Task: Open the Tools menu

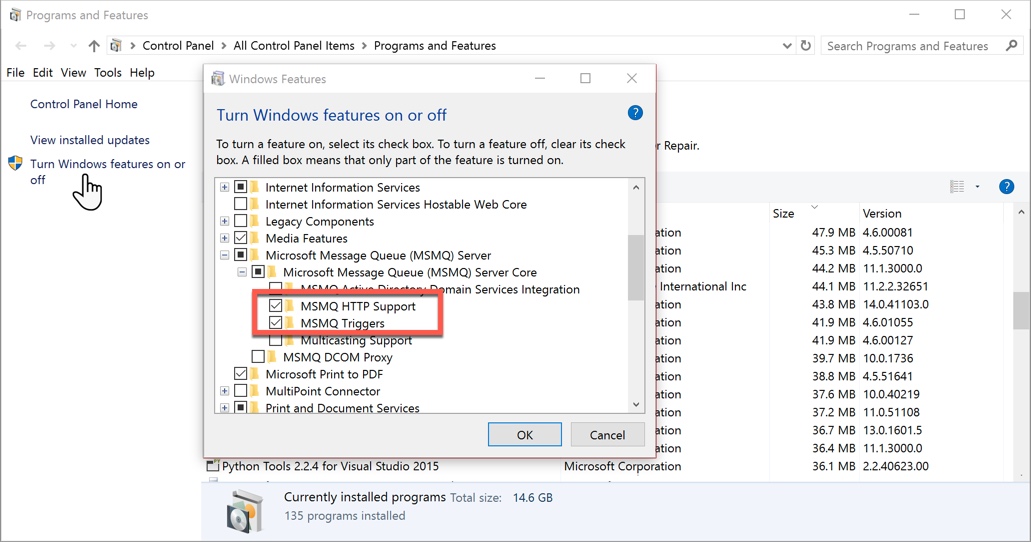Action: [x=107, y=73]
